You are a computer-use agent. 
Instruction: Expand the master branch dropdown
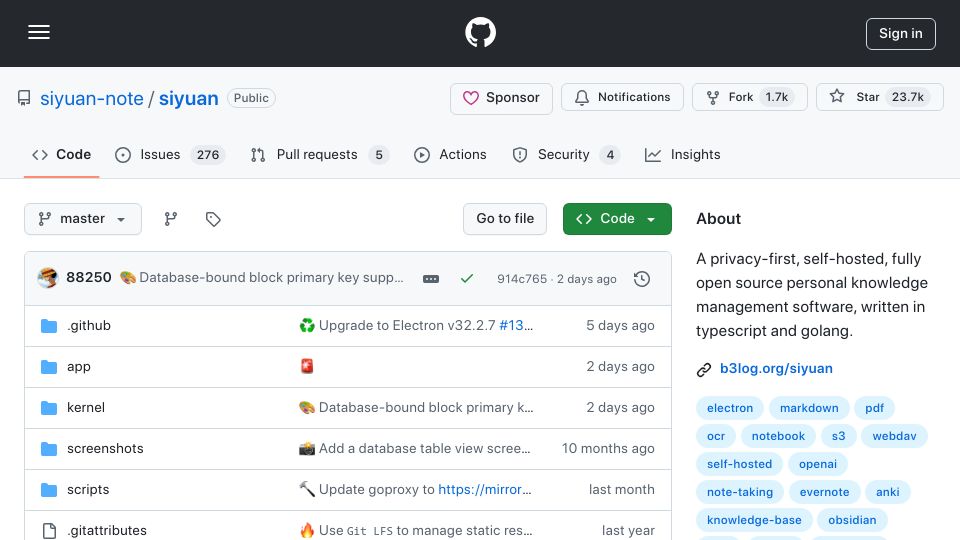83,219
